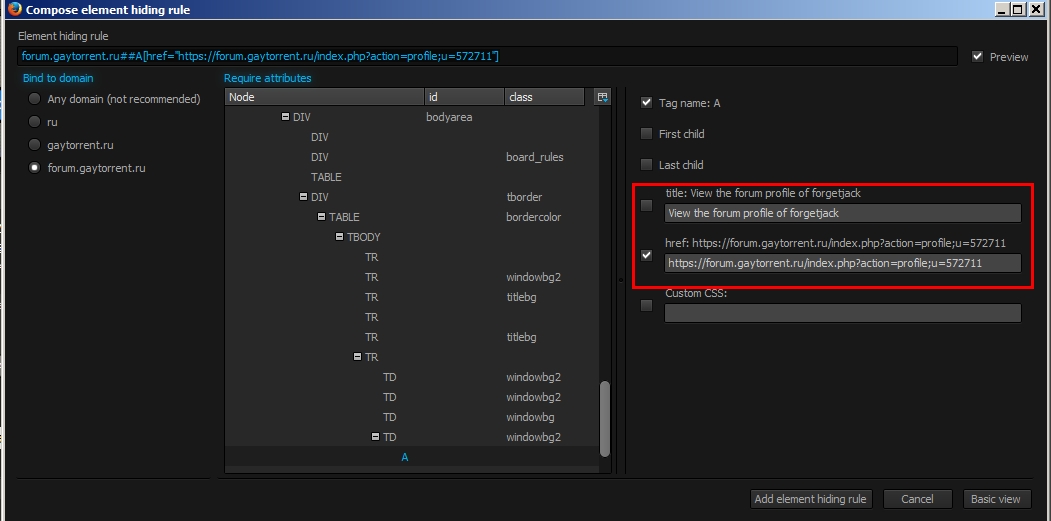Viewport: 1051px width, 521px height.
Task: Open the tree column picker icon
Action: [x=601, y=97]
